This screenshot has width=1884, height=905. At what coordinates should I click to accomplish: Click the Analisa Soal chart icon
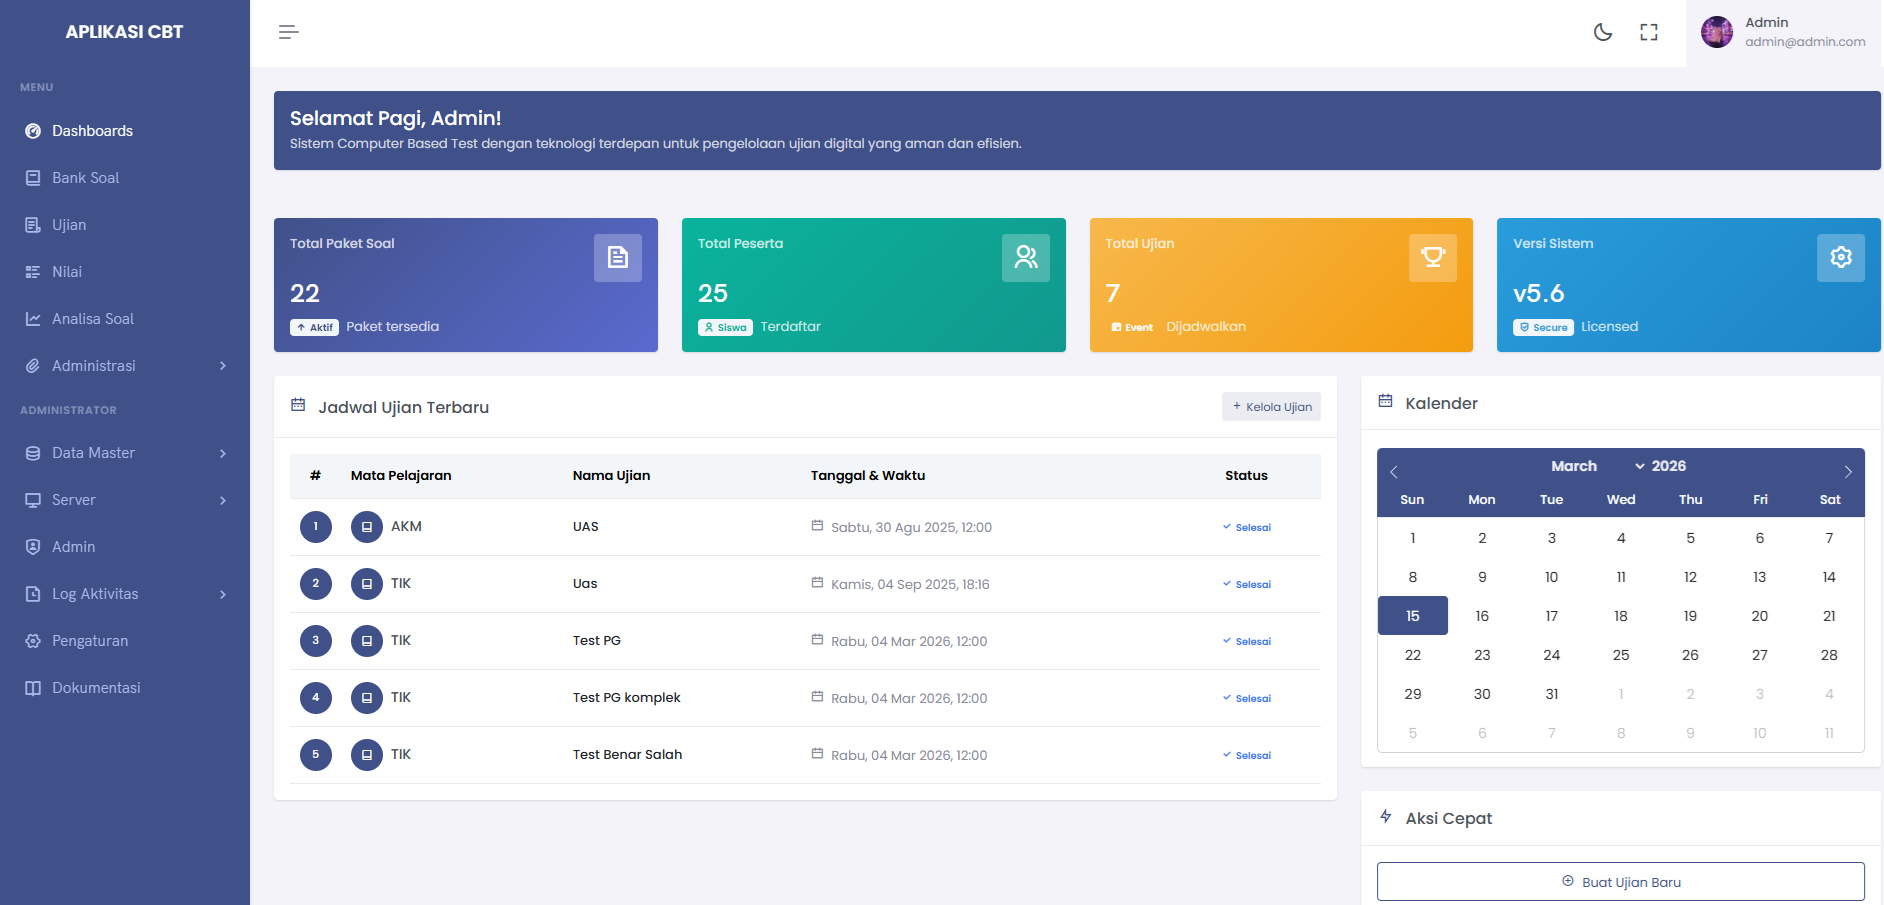[x=33, y=318]
